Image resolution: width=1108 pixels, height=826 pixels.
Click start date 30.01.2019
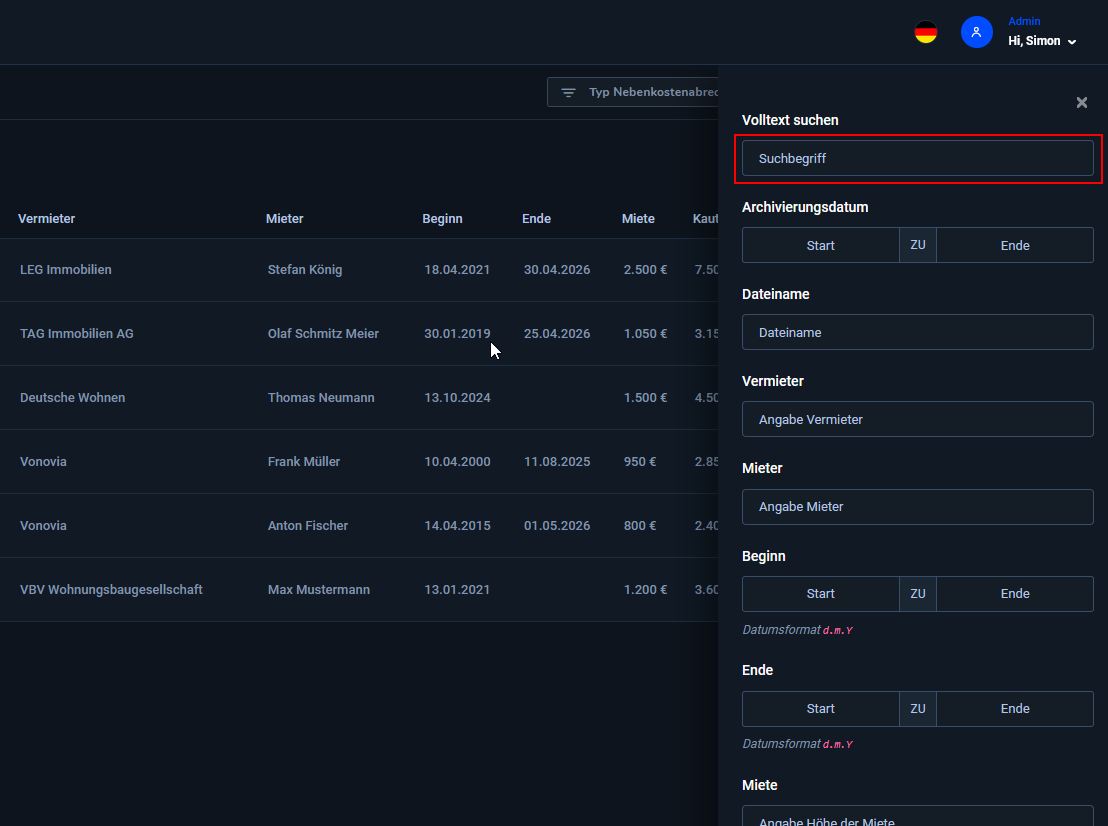(457, 334)
